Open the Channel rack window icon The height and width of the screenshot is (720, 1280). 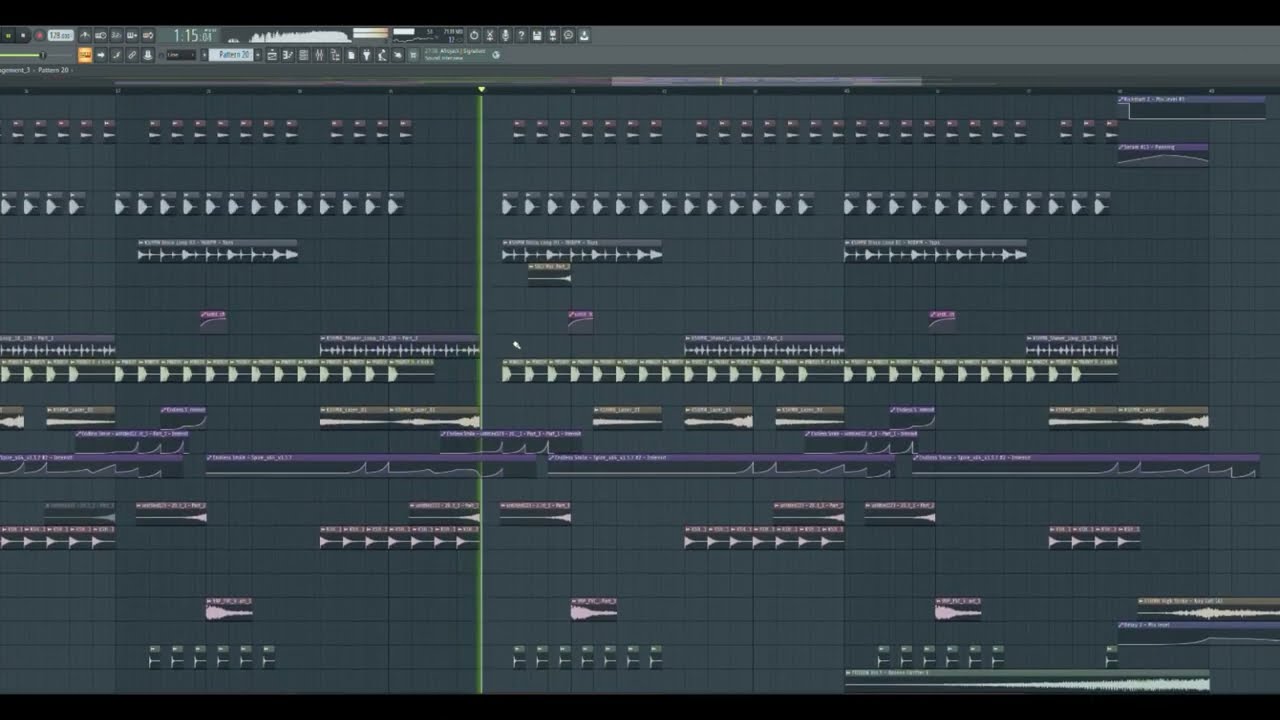coord(304,55)
